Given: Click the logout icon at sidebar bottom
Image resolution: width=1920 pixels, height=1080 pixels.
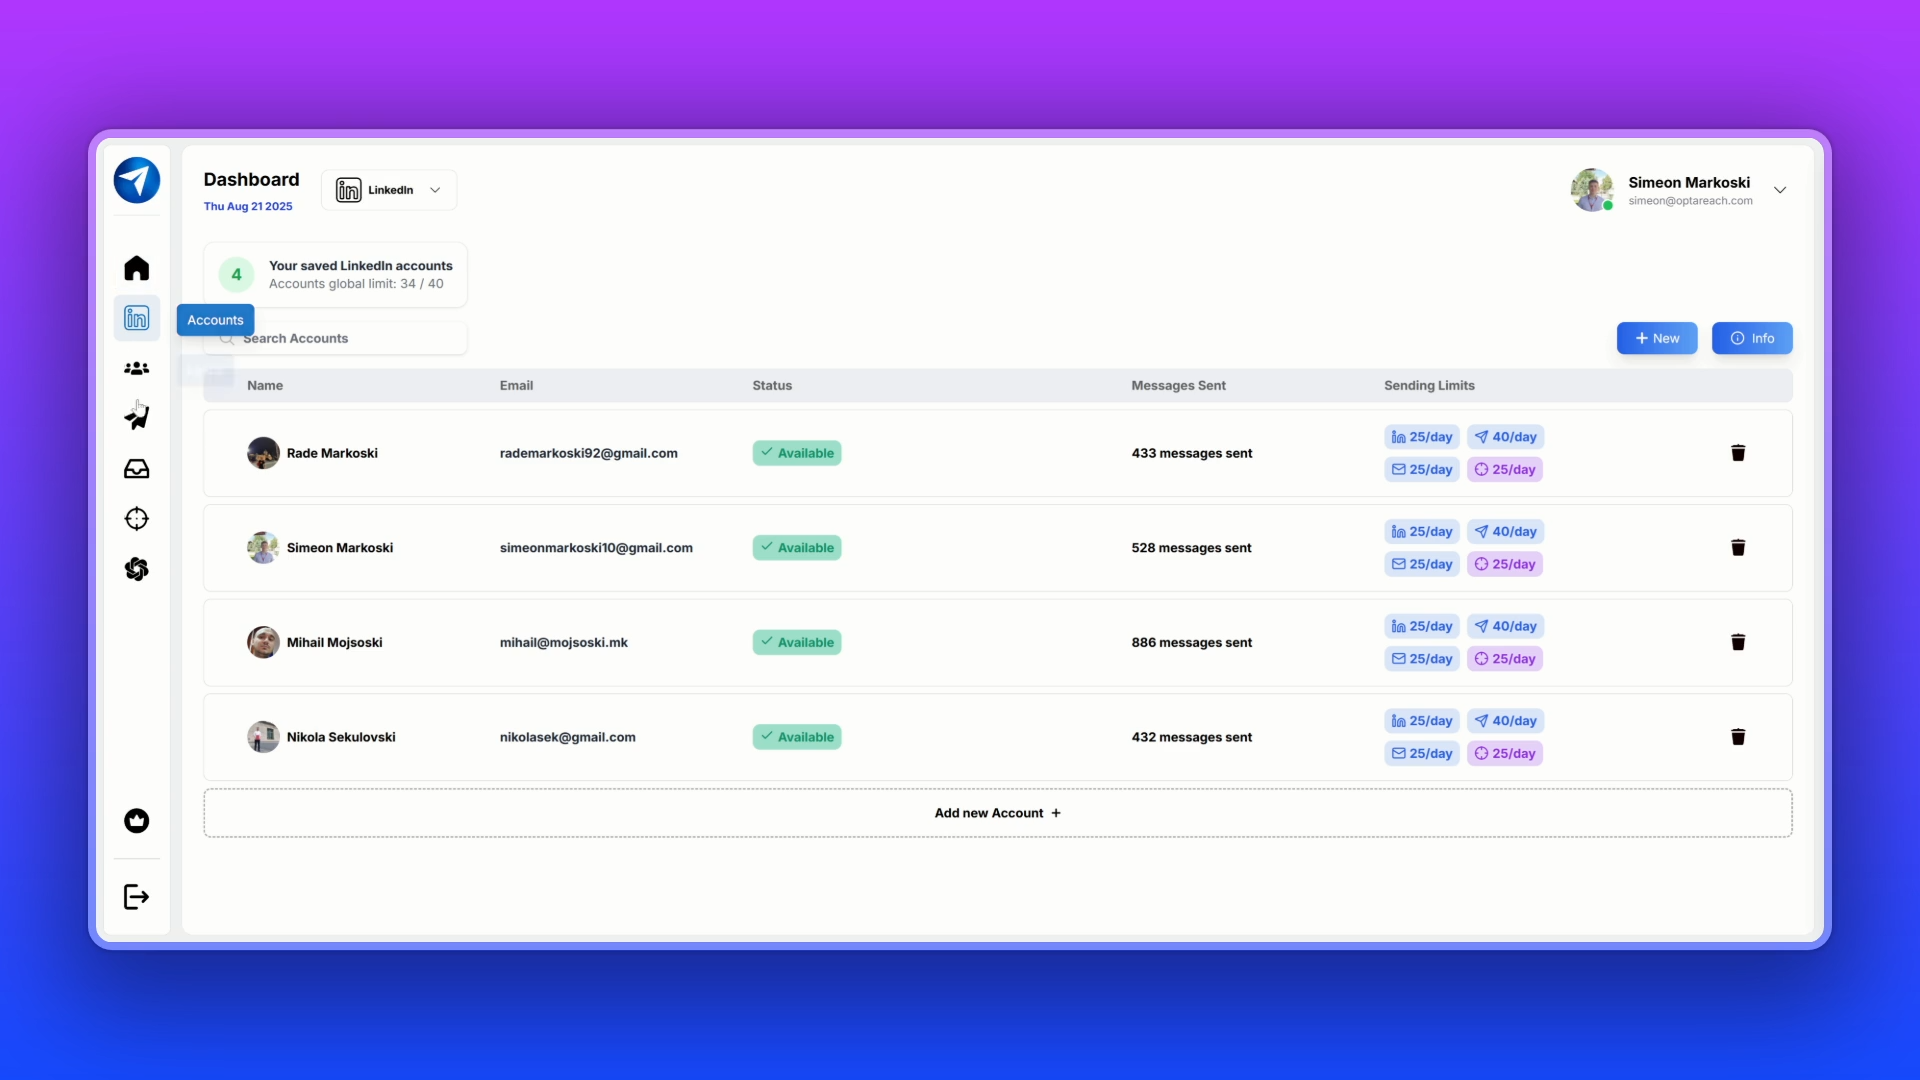Looking at the screenshot, I should pos(136,897).
